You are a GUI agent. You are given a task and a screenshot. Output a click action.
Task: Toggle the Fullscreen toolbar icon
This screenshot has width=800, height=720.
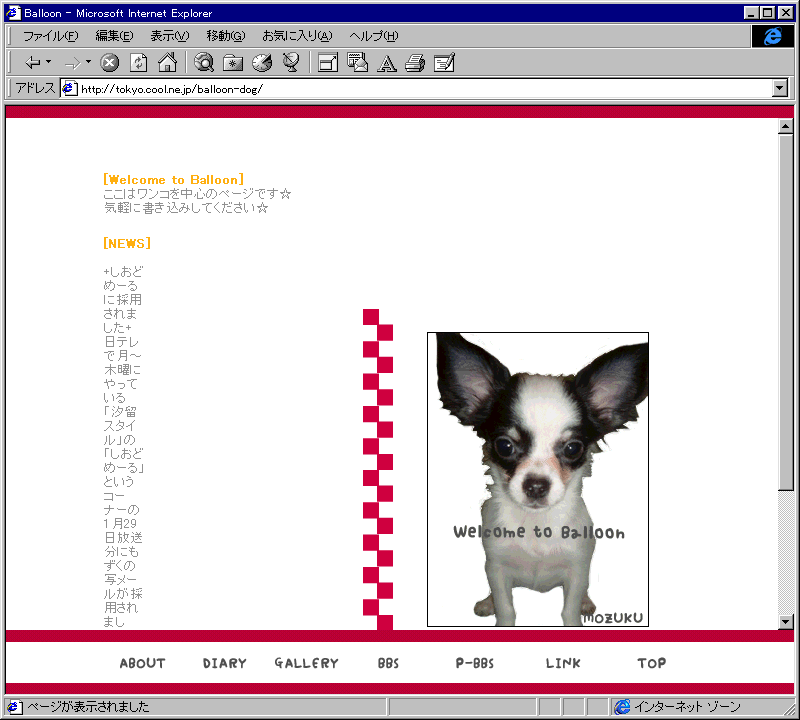point(328,63)
